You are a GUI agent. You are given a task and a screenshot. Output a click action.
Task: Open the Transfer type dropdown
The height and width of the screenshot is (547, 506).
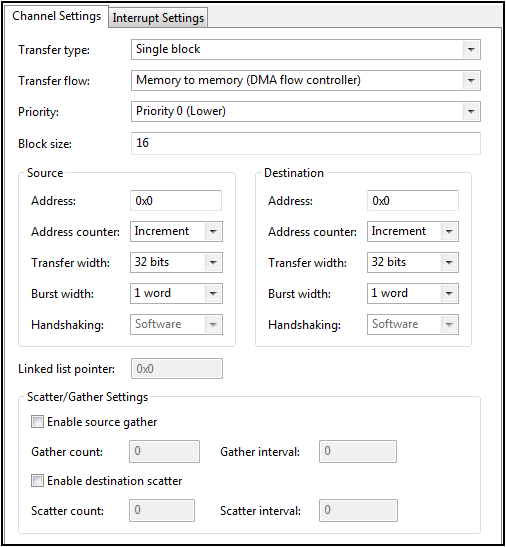[306, 49]
